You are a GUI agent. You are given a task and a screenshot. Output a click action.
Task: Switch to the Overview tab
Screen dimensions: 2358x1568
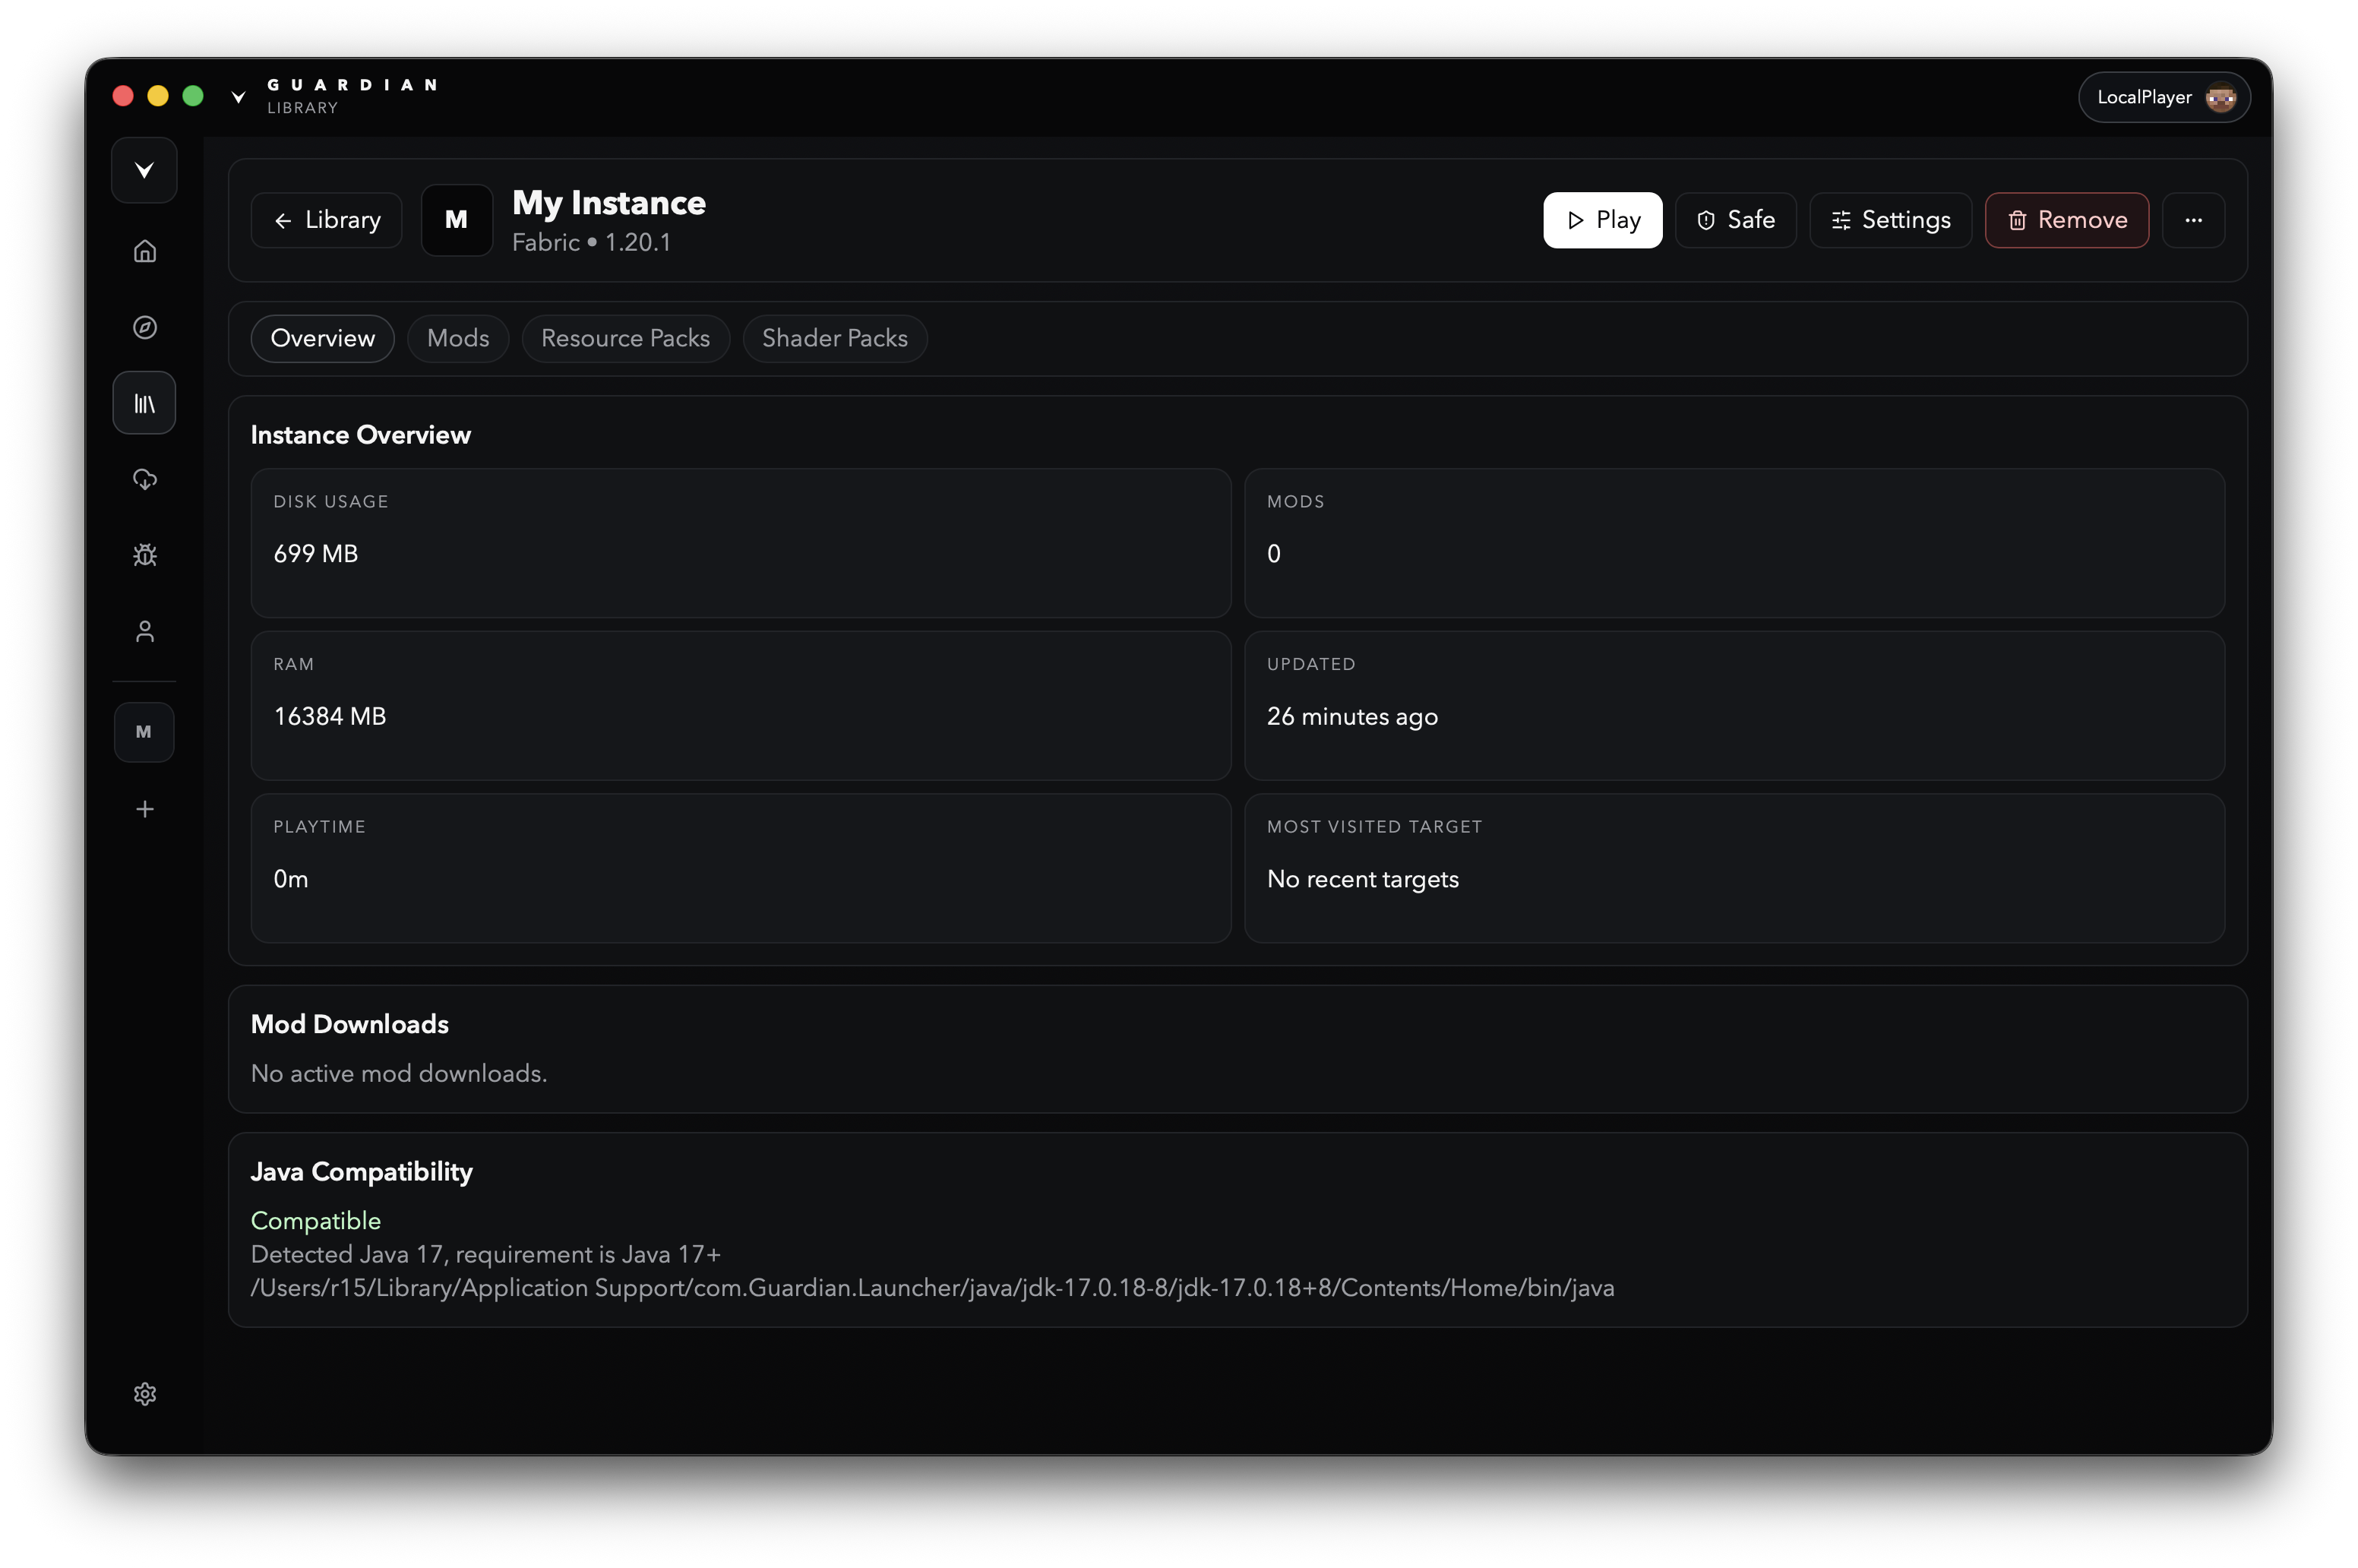(322, 338)
